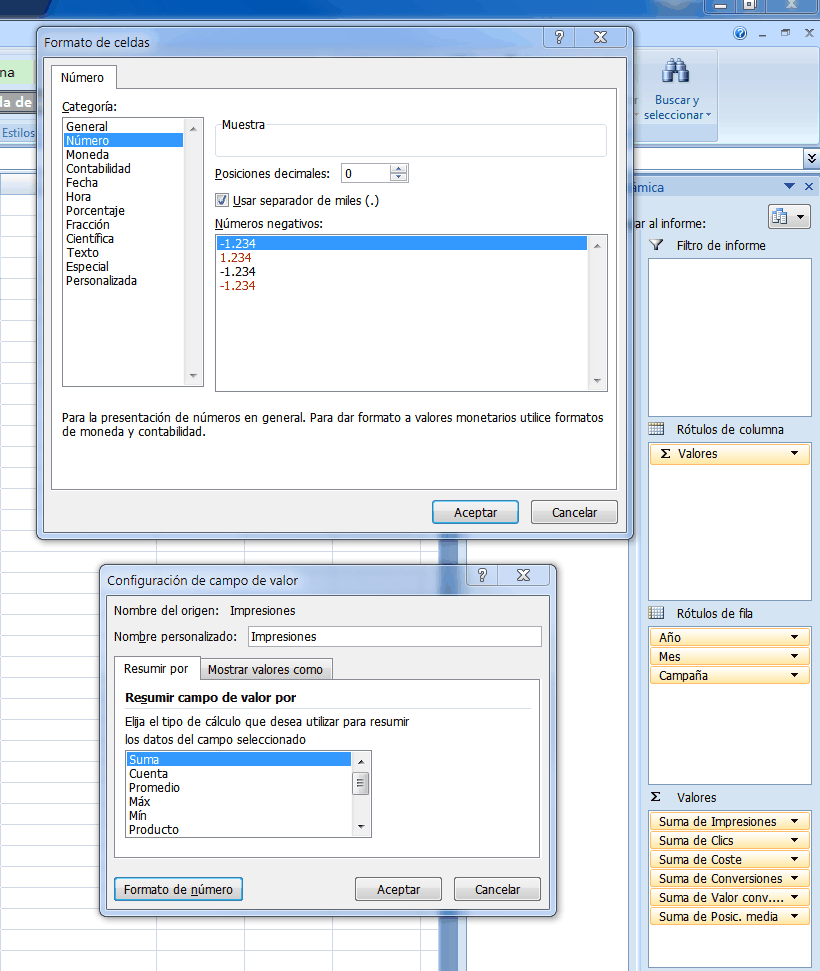Open the Suma de Impresiones dropdown
This screenshot has height=971, width=820.
795,820
